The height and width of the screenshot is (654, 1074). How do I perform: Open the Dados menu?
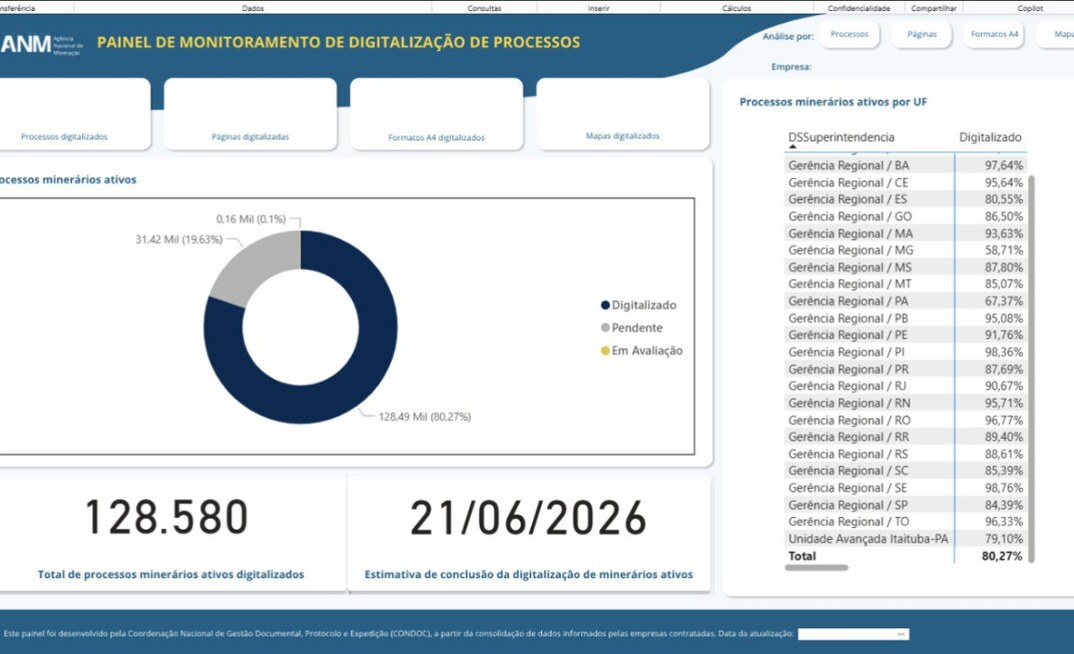coord(254,7)
